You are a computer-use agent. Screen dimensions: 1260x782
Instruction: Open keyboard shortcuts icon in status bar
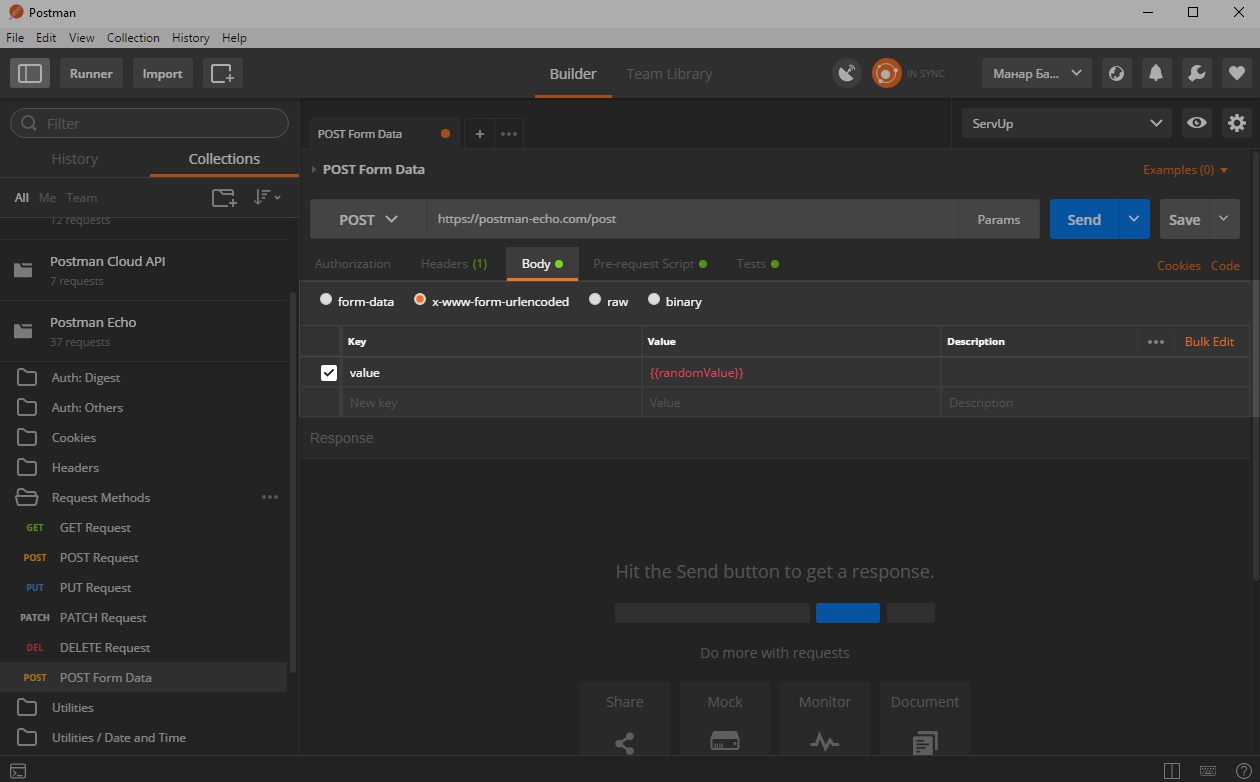(1208, 770)
